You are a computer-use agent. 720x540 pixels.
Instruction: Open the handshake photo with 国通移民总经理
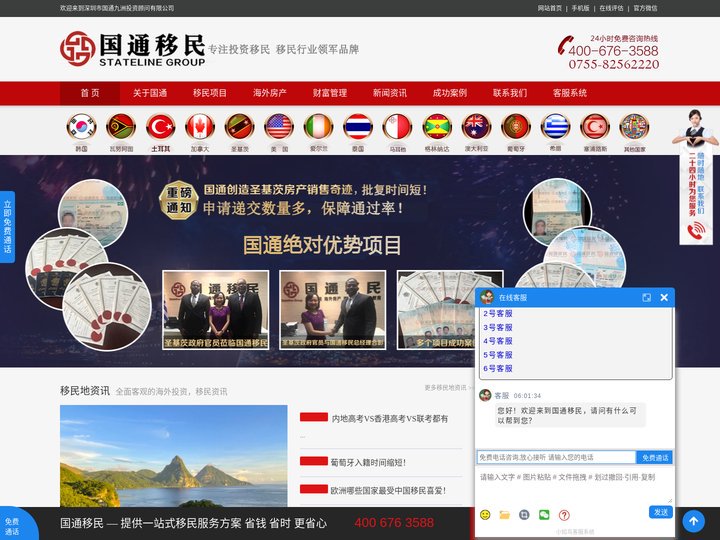tap(332, 310)
